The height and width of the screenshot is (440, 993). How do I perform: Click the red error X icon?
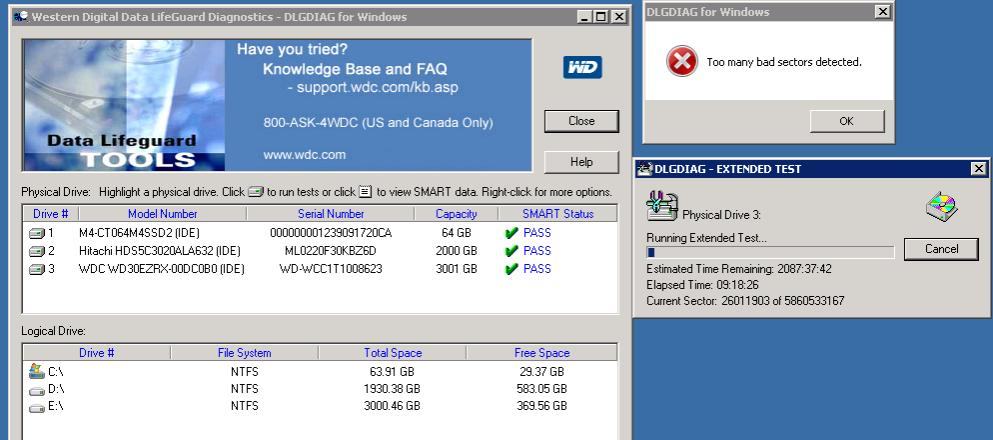(681, 61)
